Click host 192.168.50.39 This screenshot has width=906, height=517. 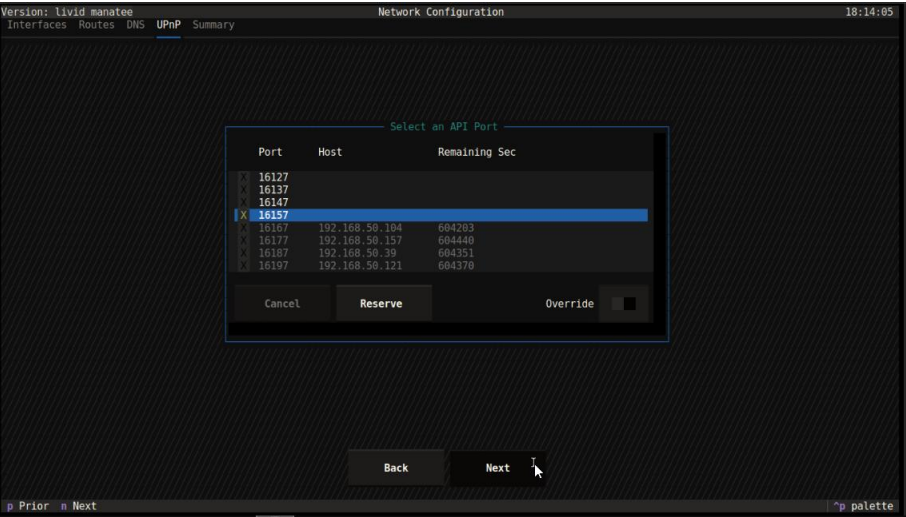pyautogui.click(x=357, y=253)
